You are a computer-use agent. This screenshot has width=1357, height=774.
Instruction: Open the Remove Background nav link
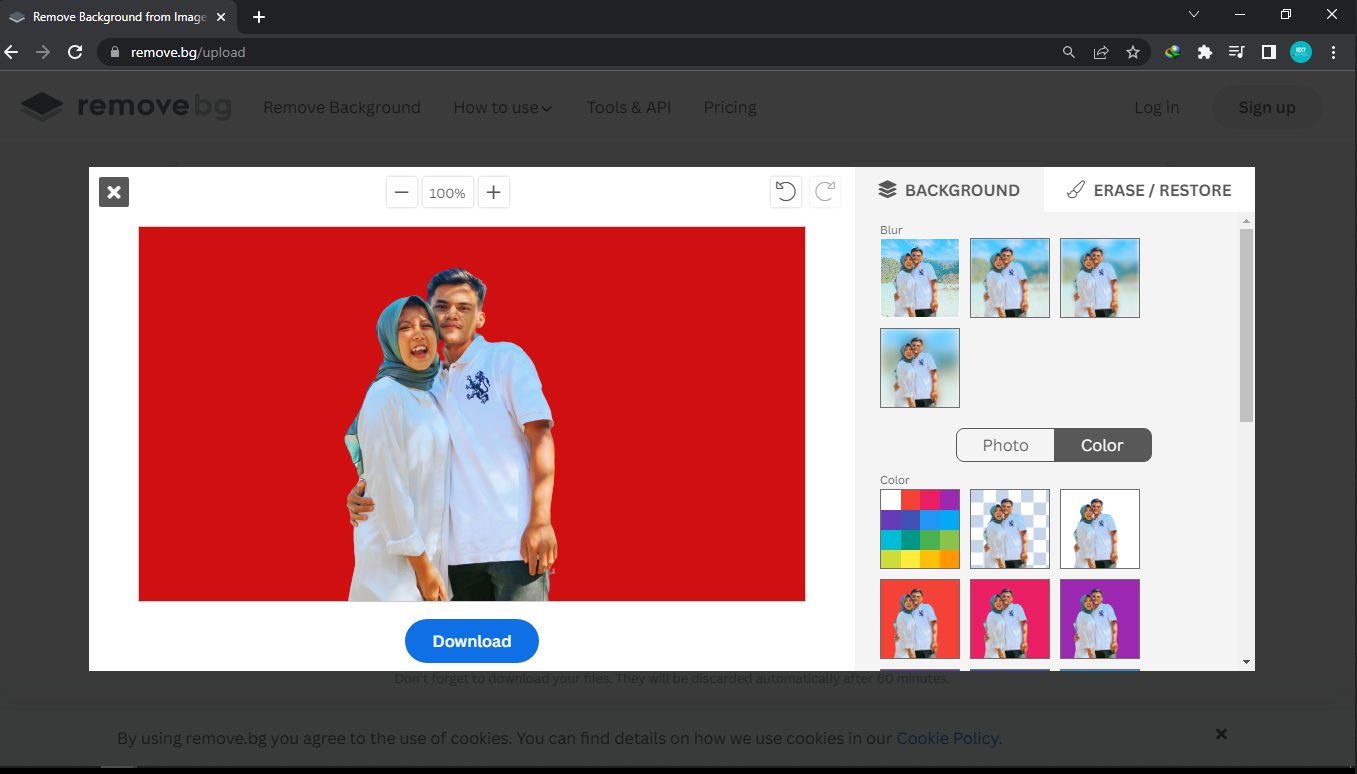pyautogui.click(x=342, y=107)
